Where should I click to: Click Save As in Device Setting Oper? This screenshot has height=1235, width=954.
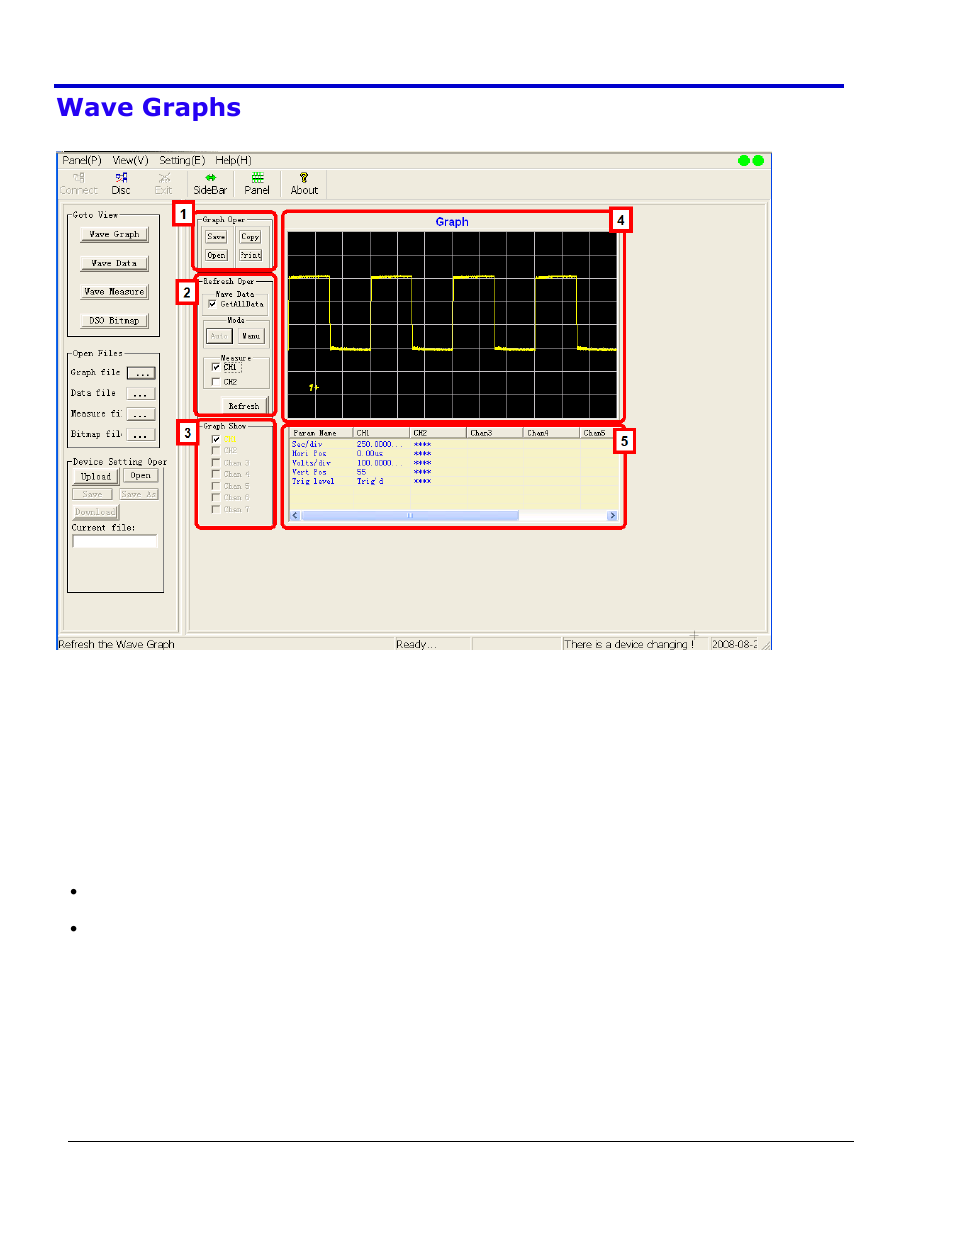(x=139, y=494)
